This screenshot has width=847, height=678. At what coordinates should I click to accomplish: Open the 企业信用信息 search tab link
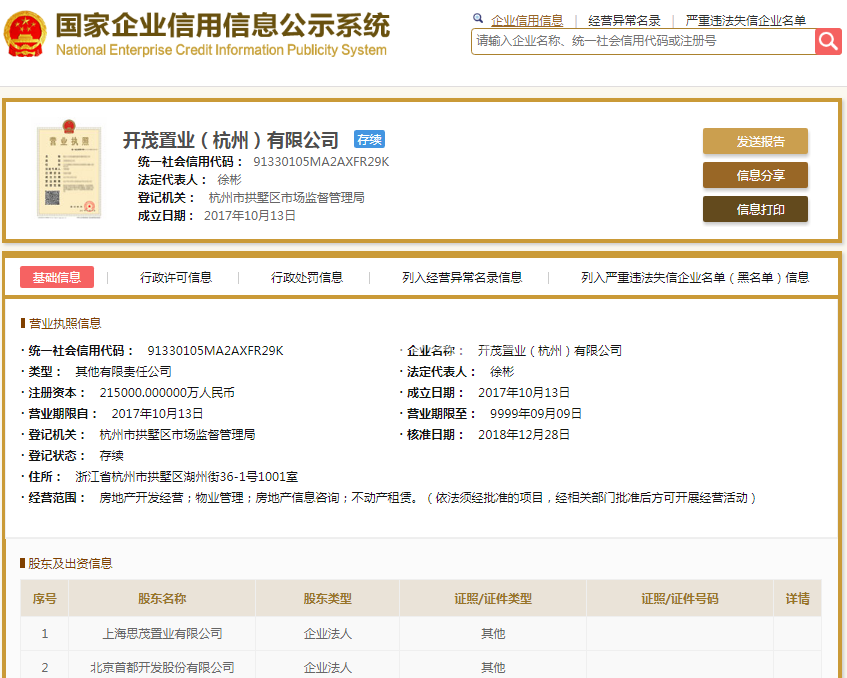tap(527, 21)
